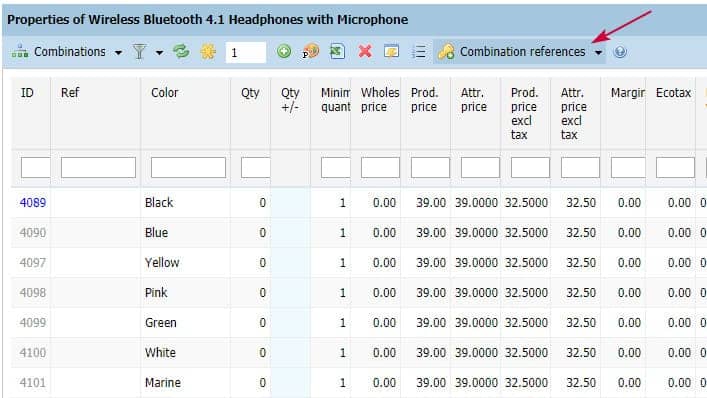Screen dimensions: 707x398
Task: Click the Qty column header
Action: pyautogui.click(x=250, y=93)
